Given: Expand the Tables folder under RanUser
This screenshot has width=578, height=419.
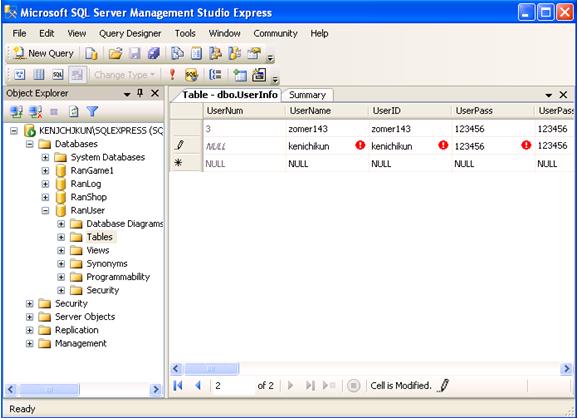Looking at the screenshot, I should 61,237.
